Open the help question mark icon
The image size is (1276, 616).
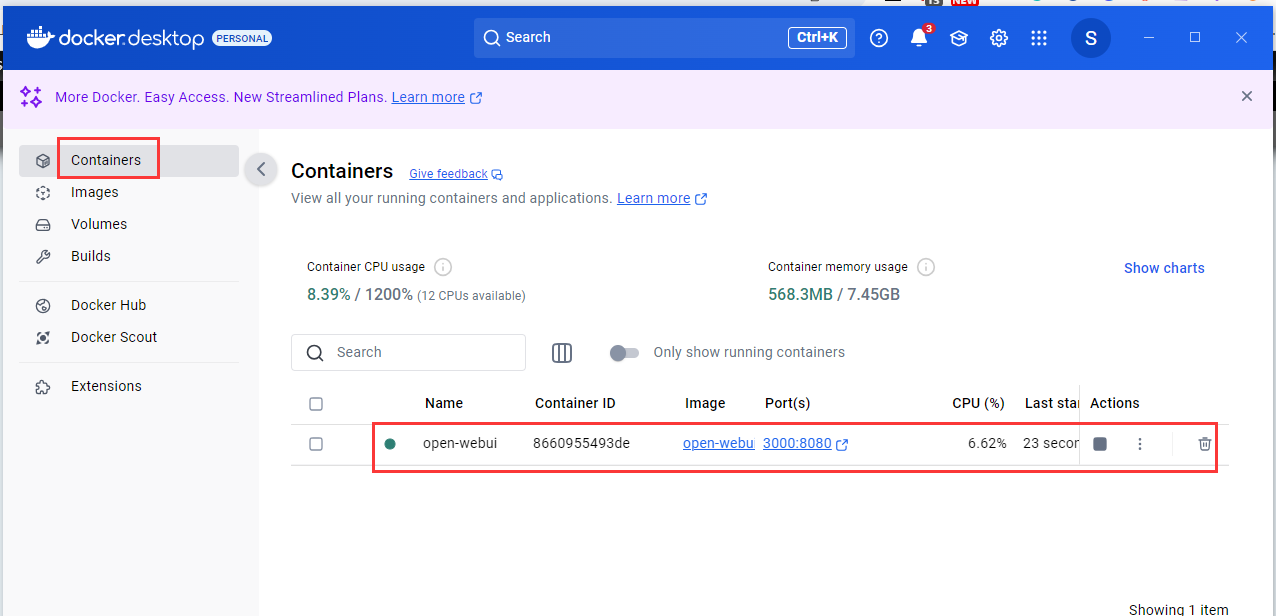(x=879, y=38)
